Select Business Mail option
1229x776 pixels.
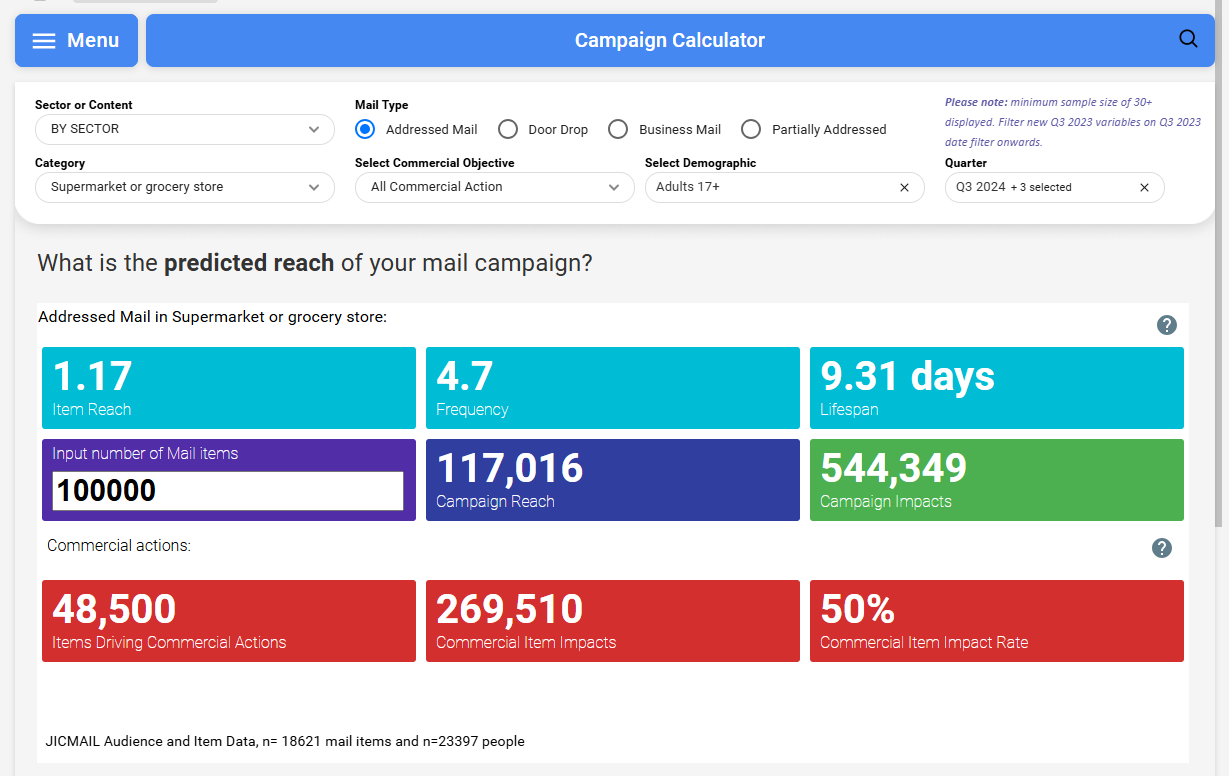(x=618, y=129)
